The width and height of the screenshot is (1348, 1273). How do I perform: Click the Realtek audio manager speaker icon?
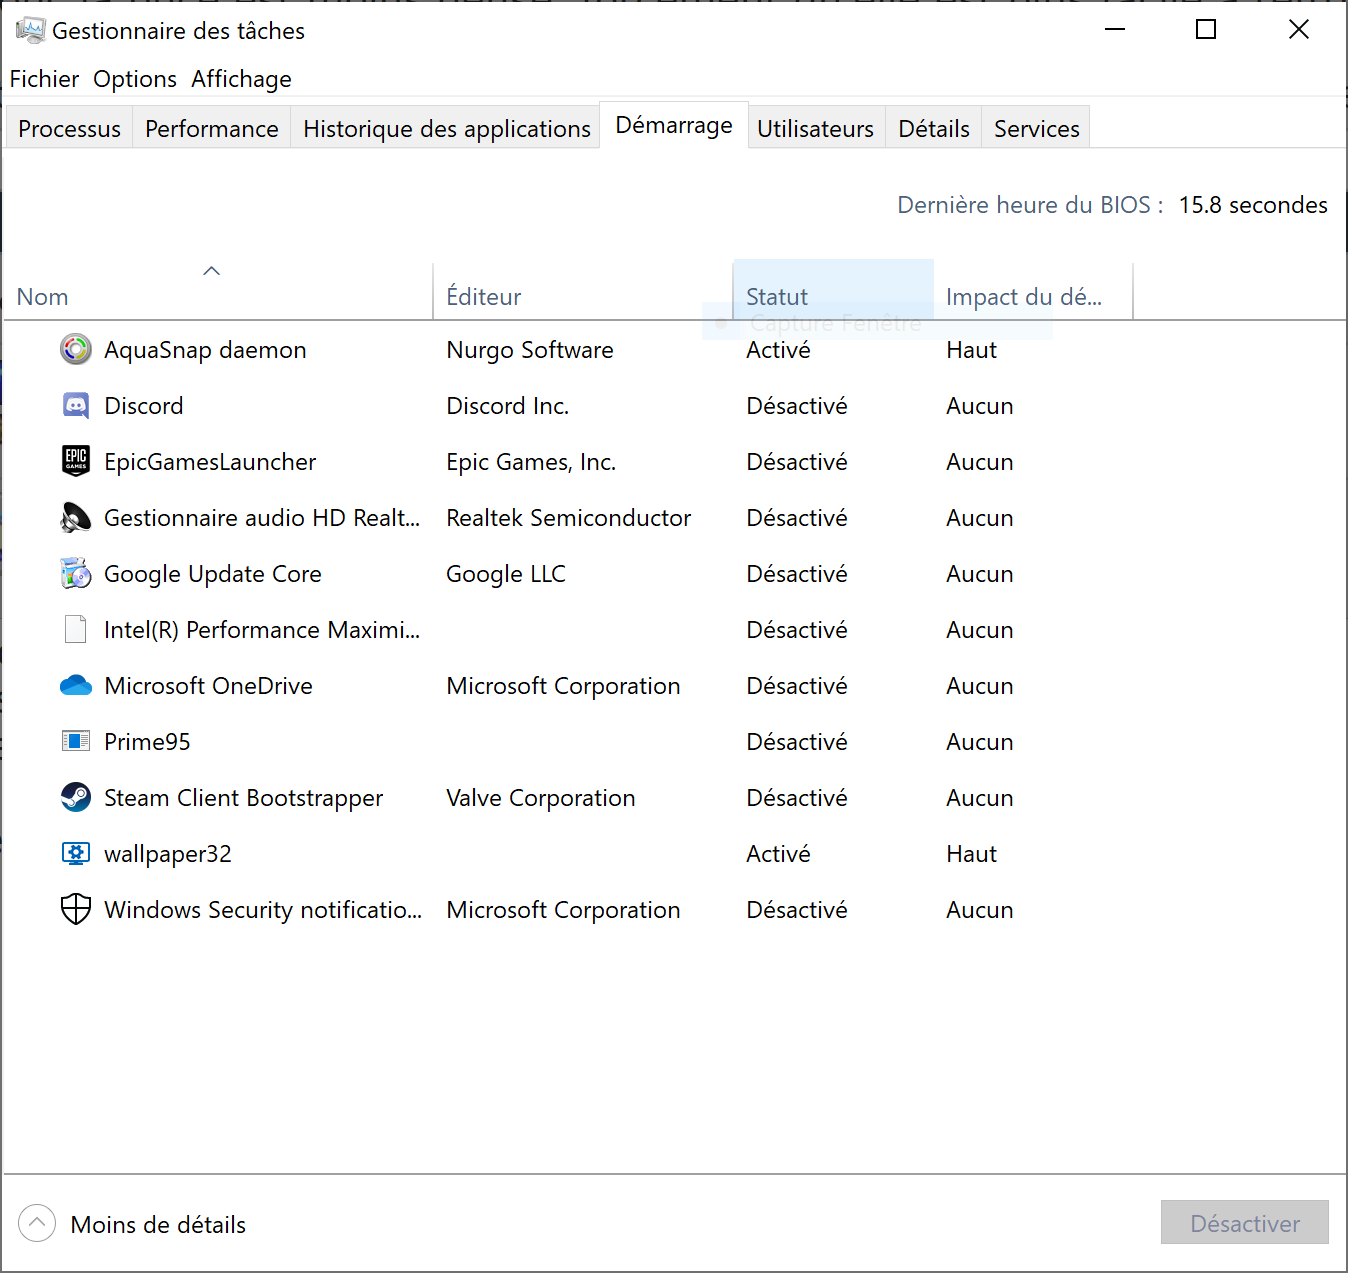click(x=76, y=517)
